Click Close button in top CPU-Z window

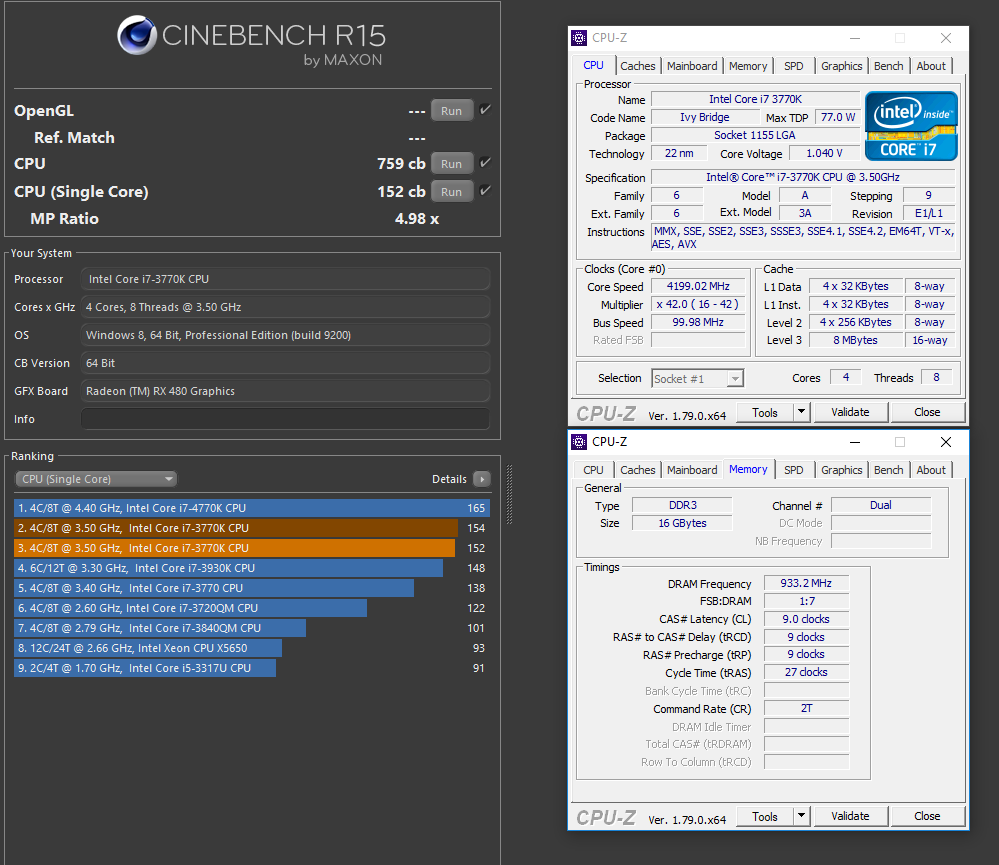pyautogui.click(x=927, y=412)
